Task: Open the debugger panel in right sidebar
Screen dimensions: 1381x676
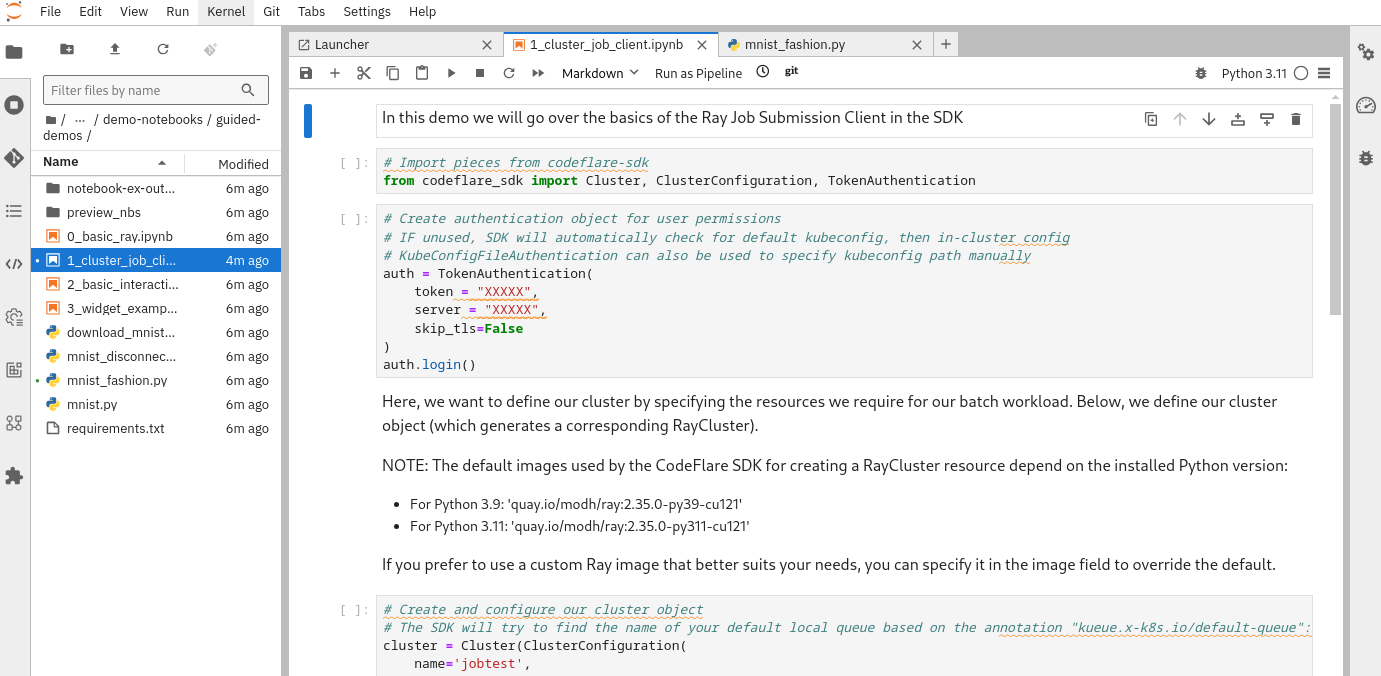Action: click(x=1366, y=158)
